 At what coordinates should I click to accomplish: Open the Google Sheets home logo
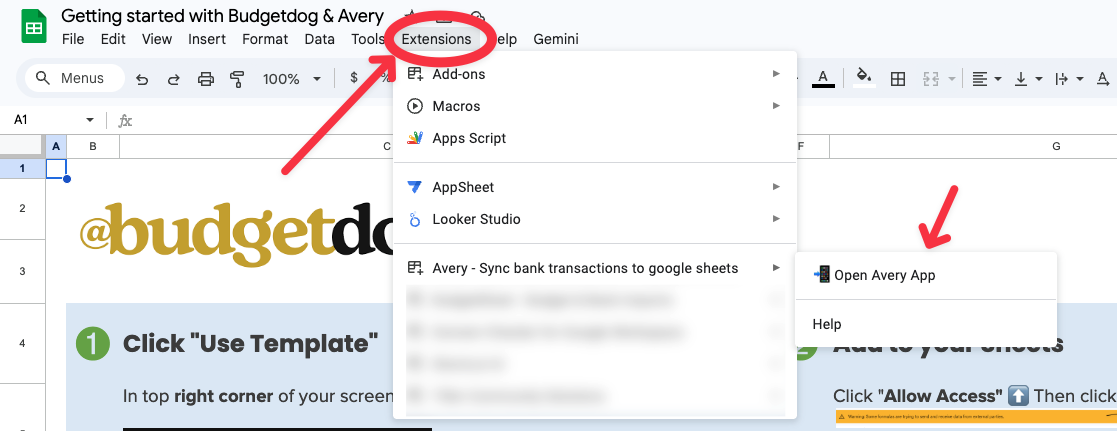click(x=34, y=27)
